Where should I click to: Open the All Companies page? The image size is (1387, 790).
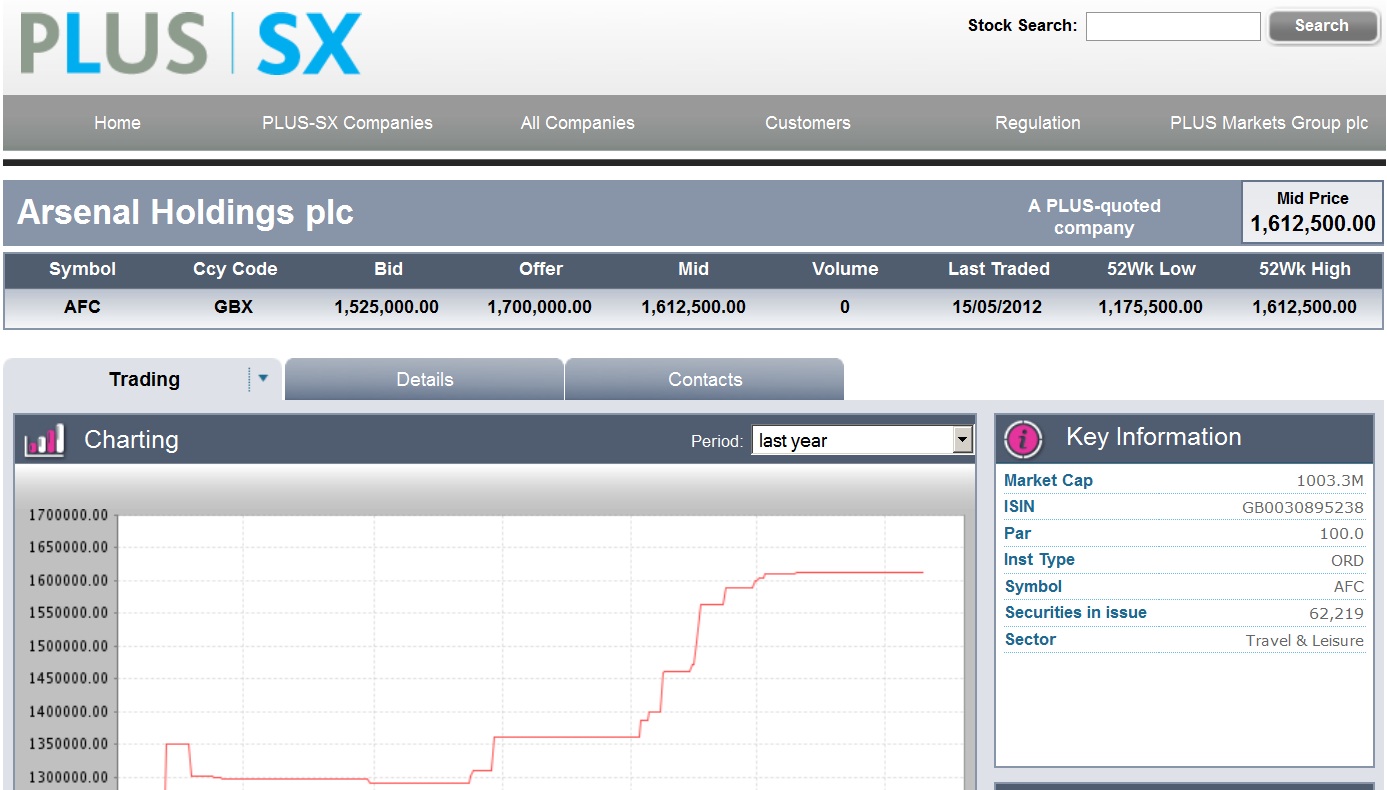pos(577,123)
